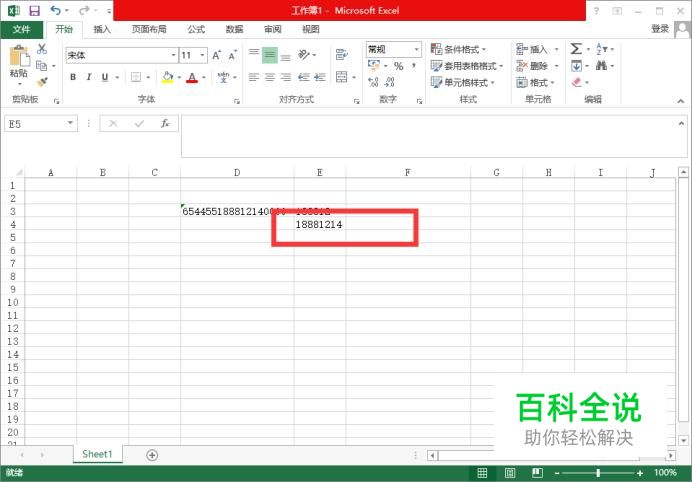Open the font name dropdown (宋体)
This screenshot has width=692, height=482.
click(x=173, y=55)
